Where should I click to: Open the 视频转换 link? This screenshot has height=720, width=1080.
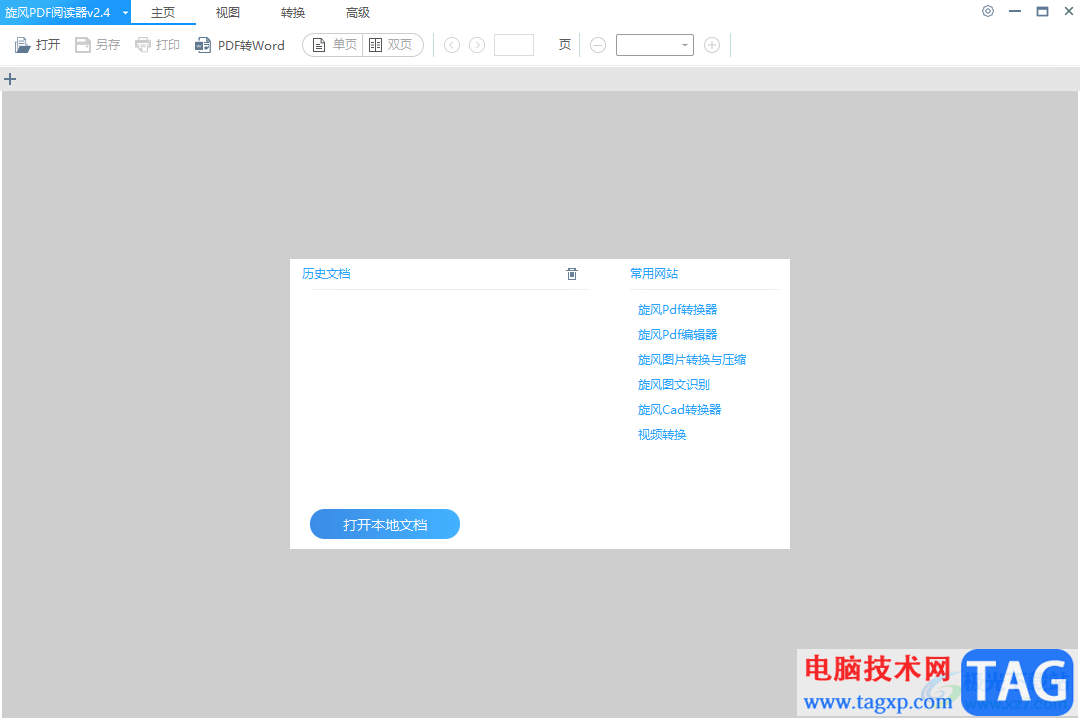[x=662, y=435]
